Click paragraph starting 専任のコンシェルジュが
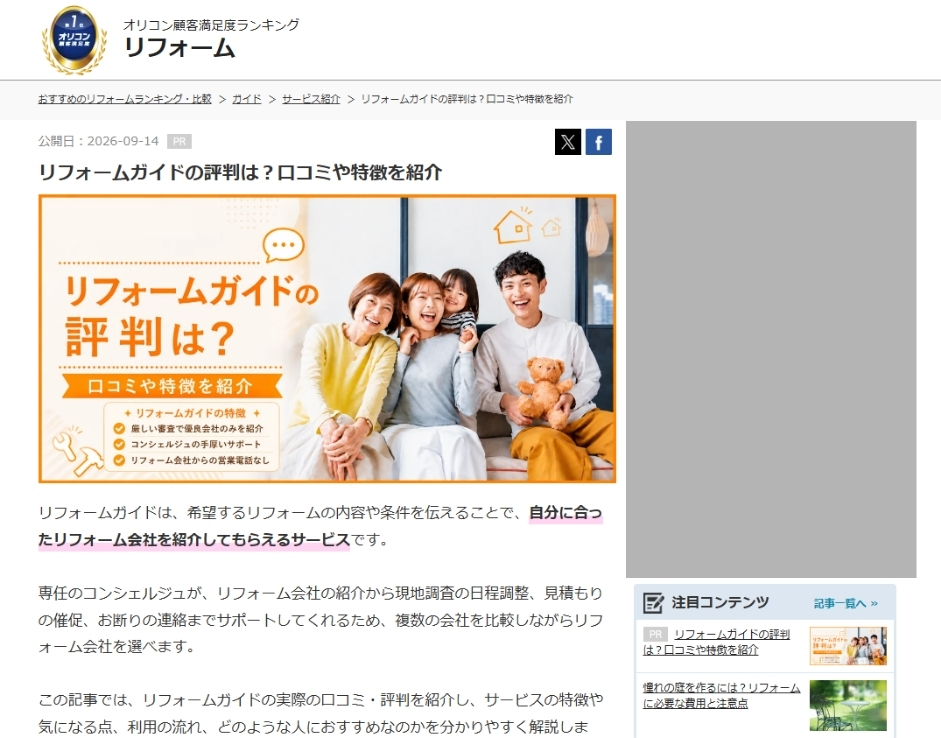 point(320,620)
